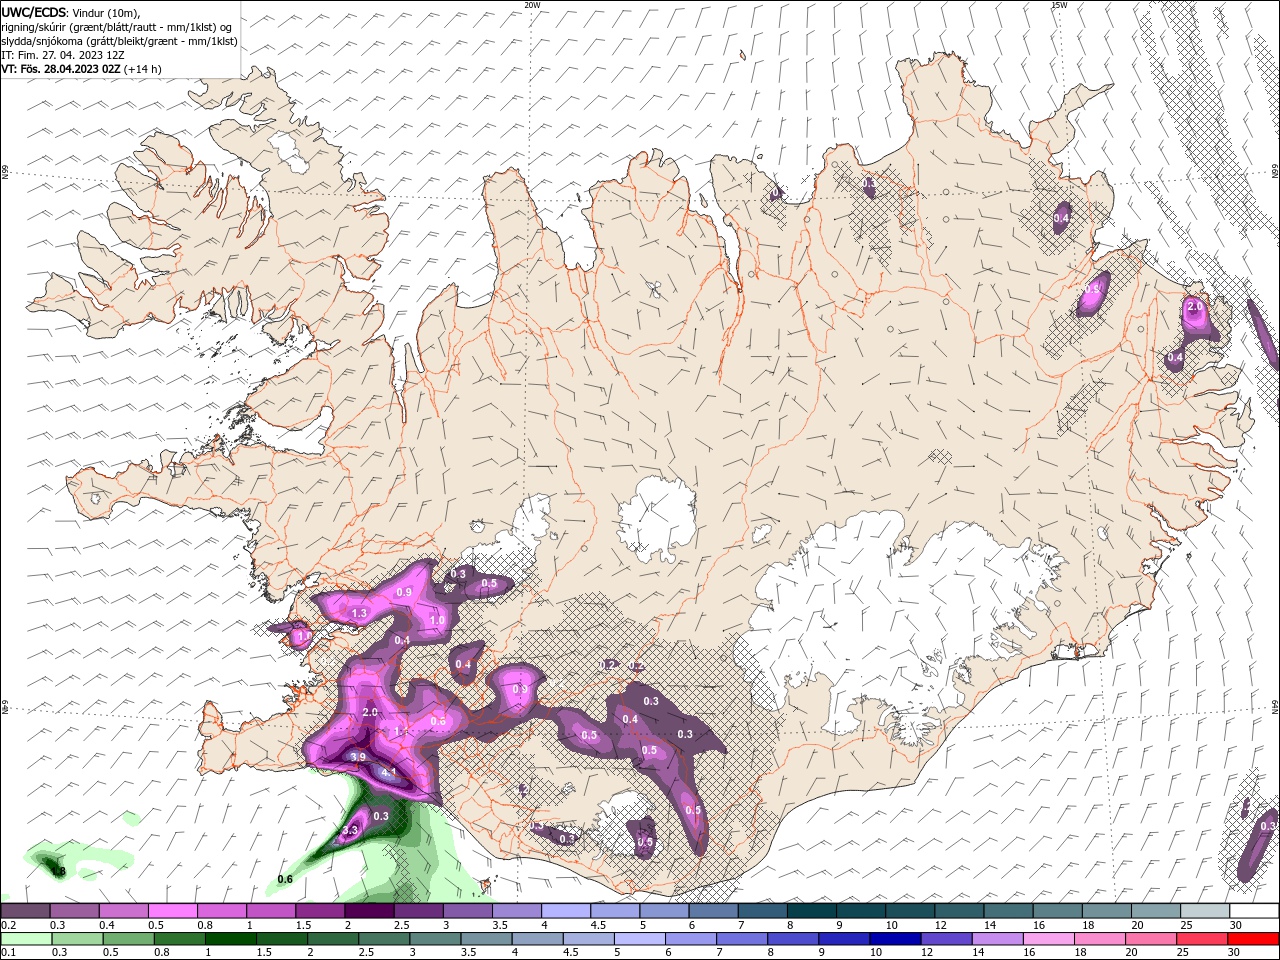Click the black 0.6 value over the sea
The image size is (1280, 960).
(285, 879)
